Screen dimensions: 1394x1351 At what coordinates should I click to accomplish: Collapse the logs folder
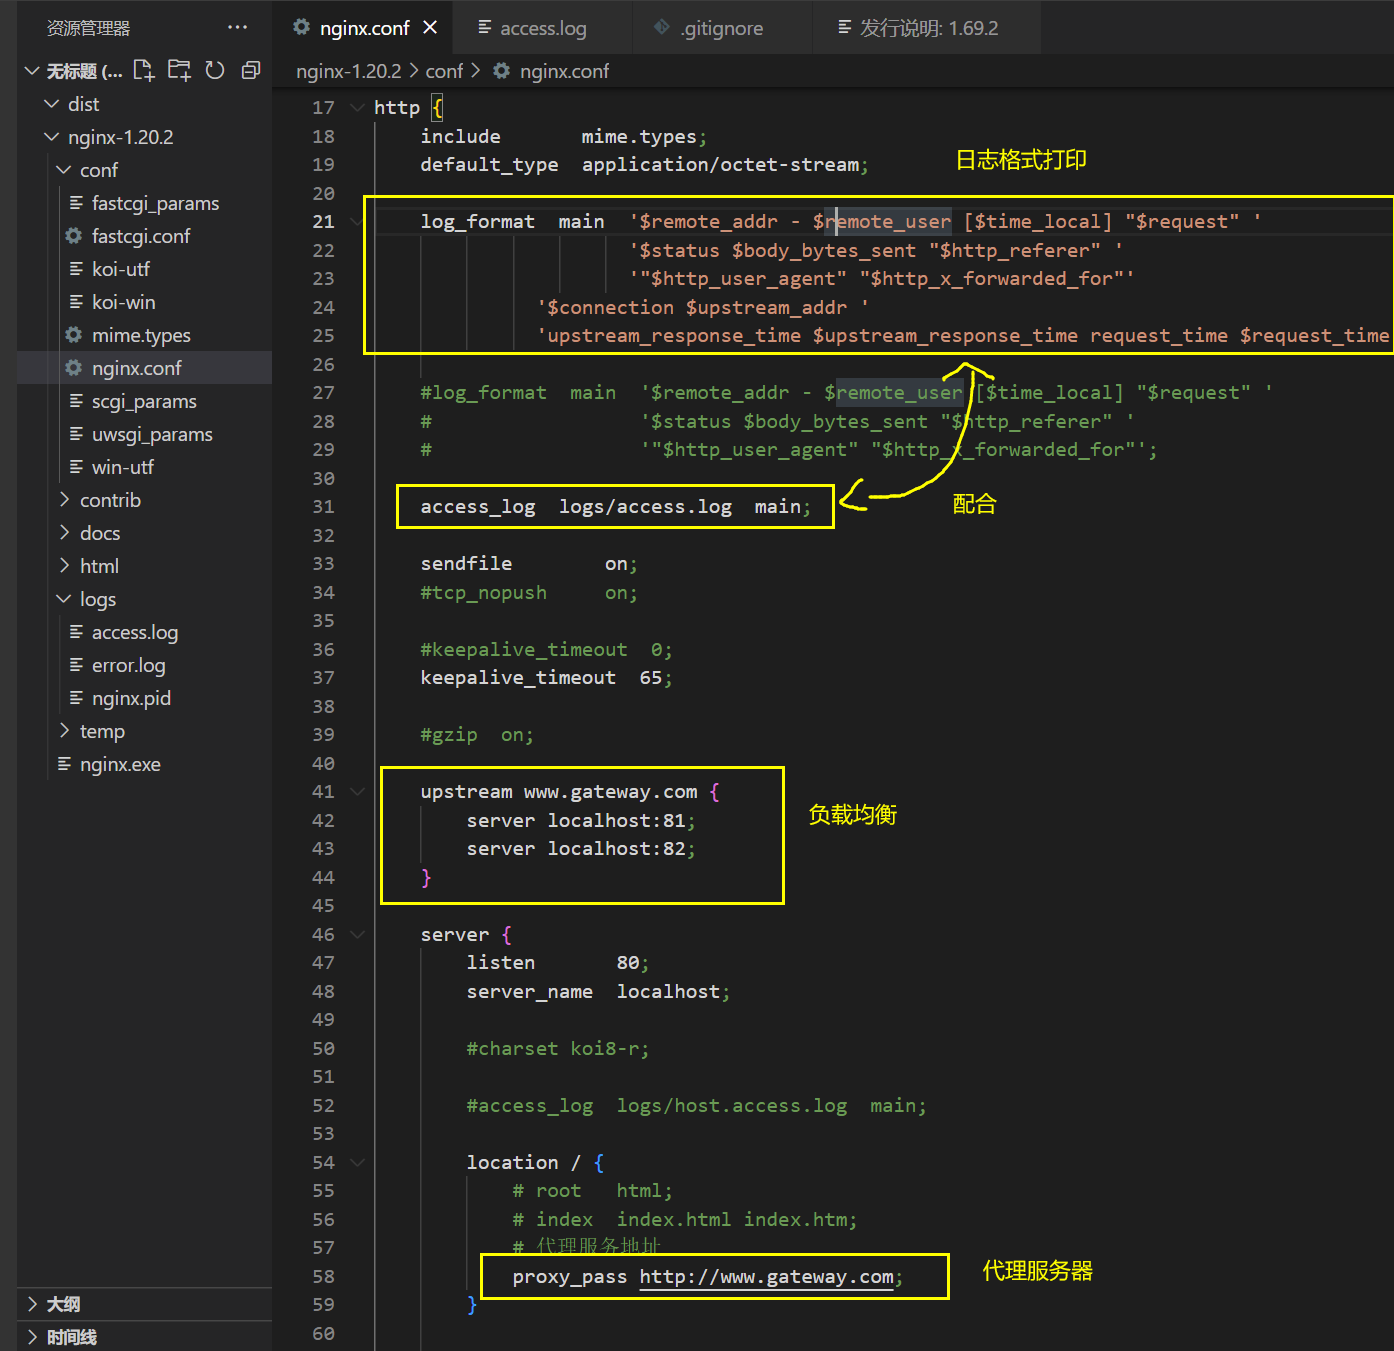(x=64, y=599)
